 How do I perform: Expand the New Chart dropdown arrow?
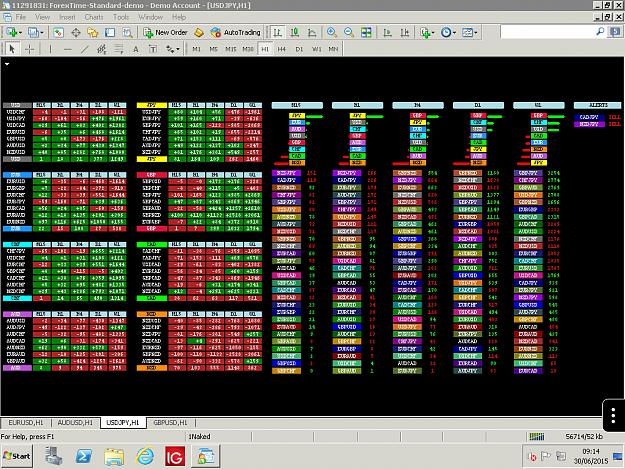click(20, 33)
